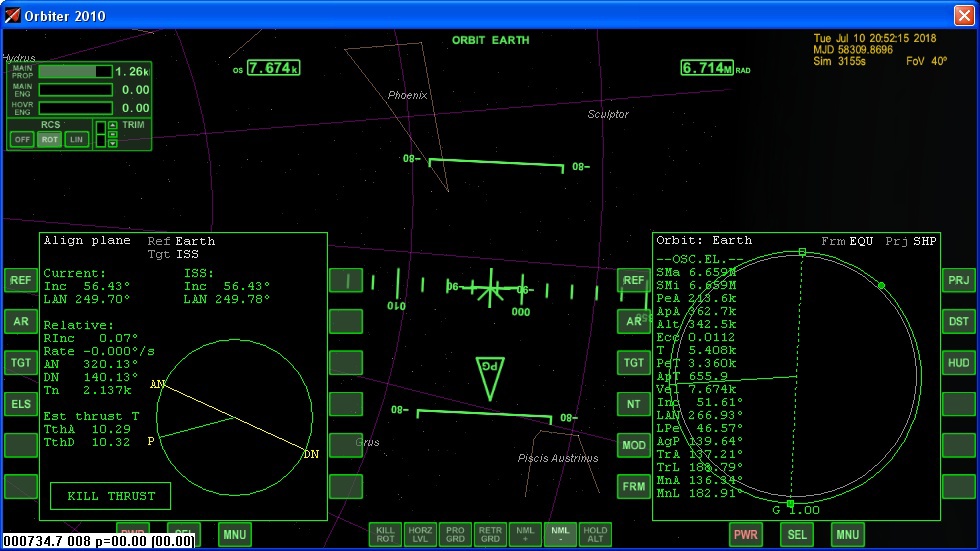Enable the HORZ LVL autopilot mode
Screen dimensions: 980x551
420,534
